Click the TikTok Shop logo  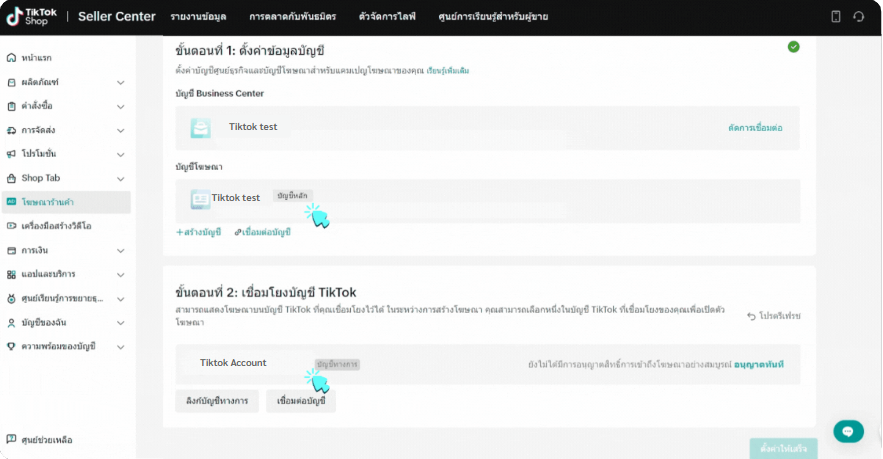pyautogui.click(x=34, y=16)
